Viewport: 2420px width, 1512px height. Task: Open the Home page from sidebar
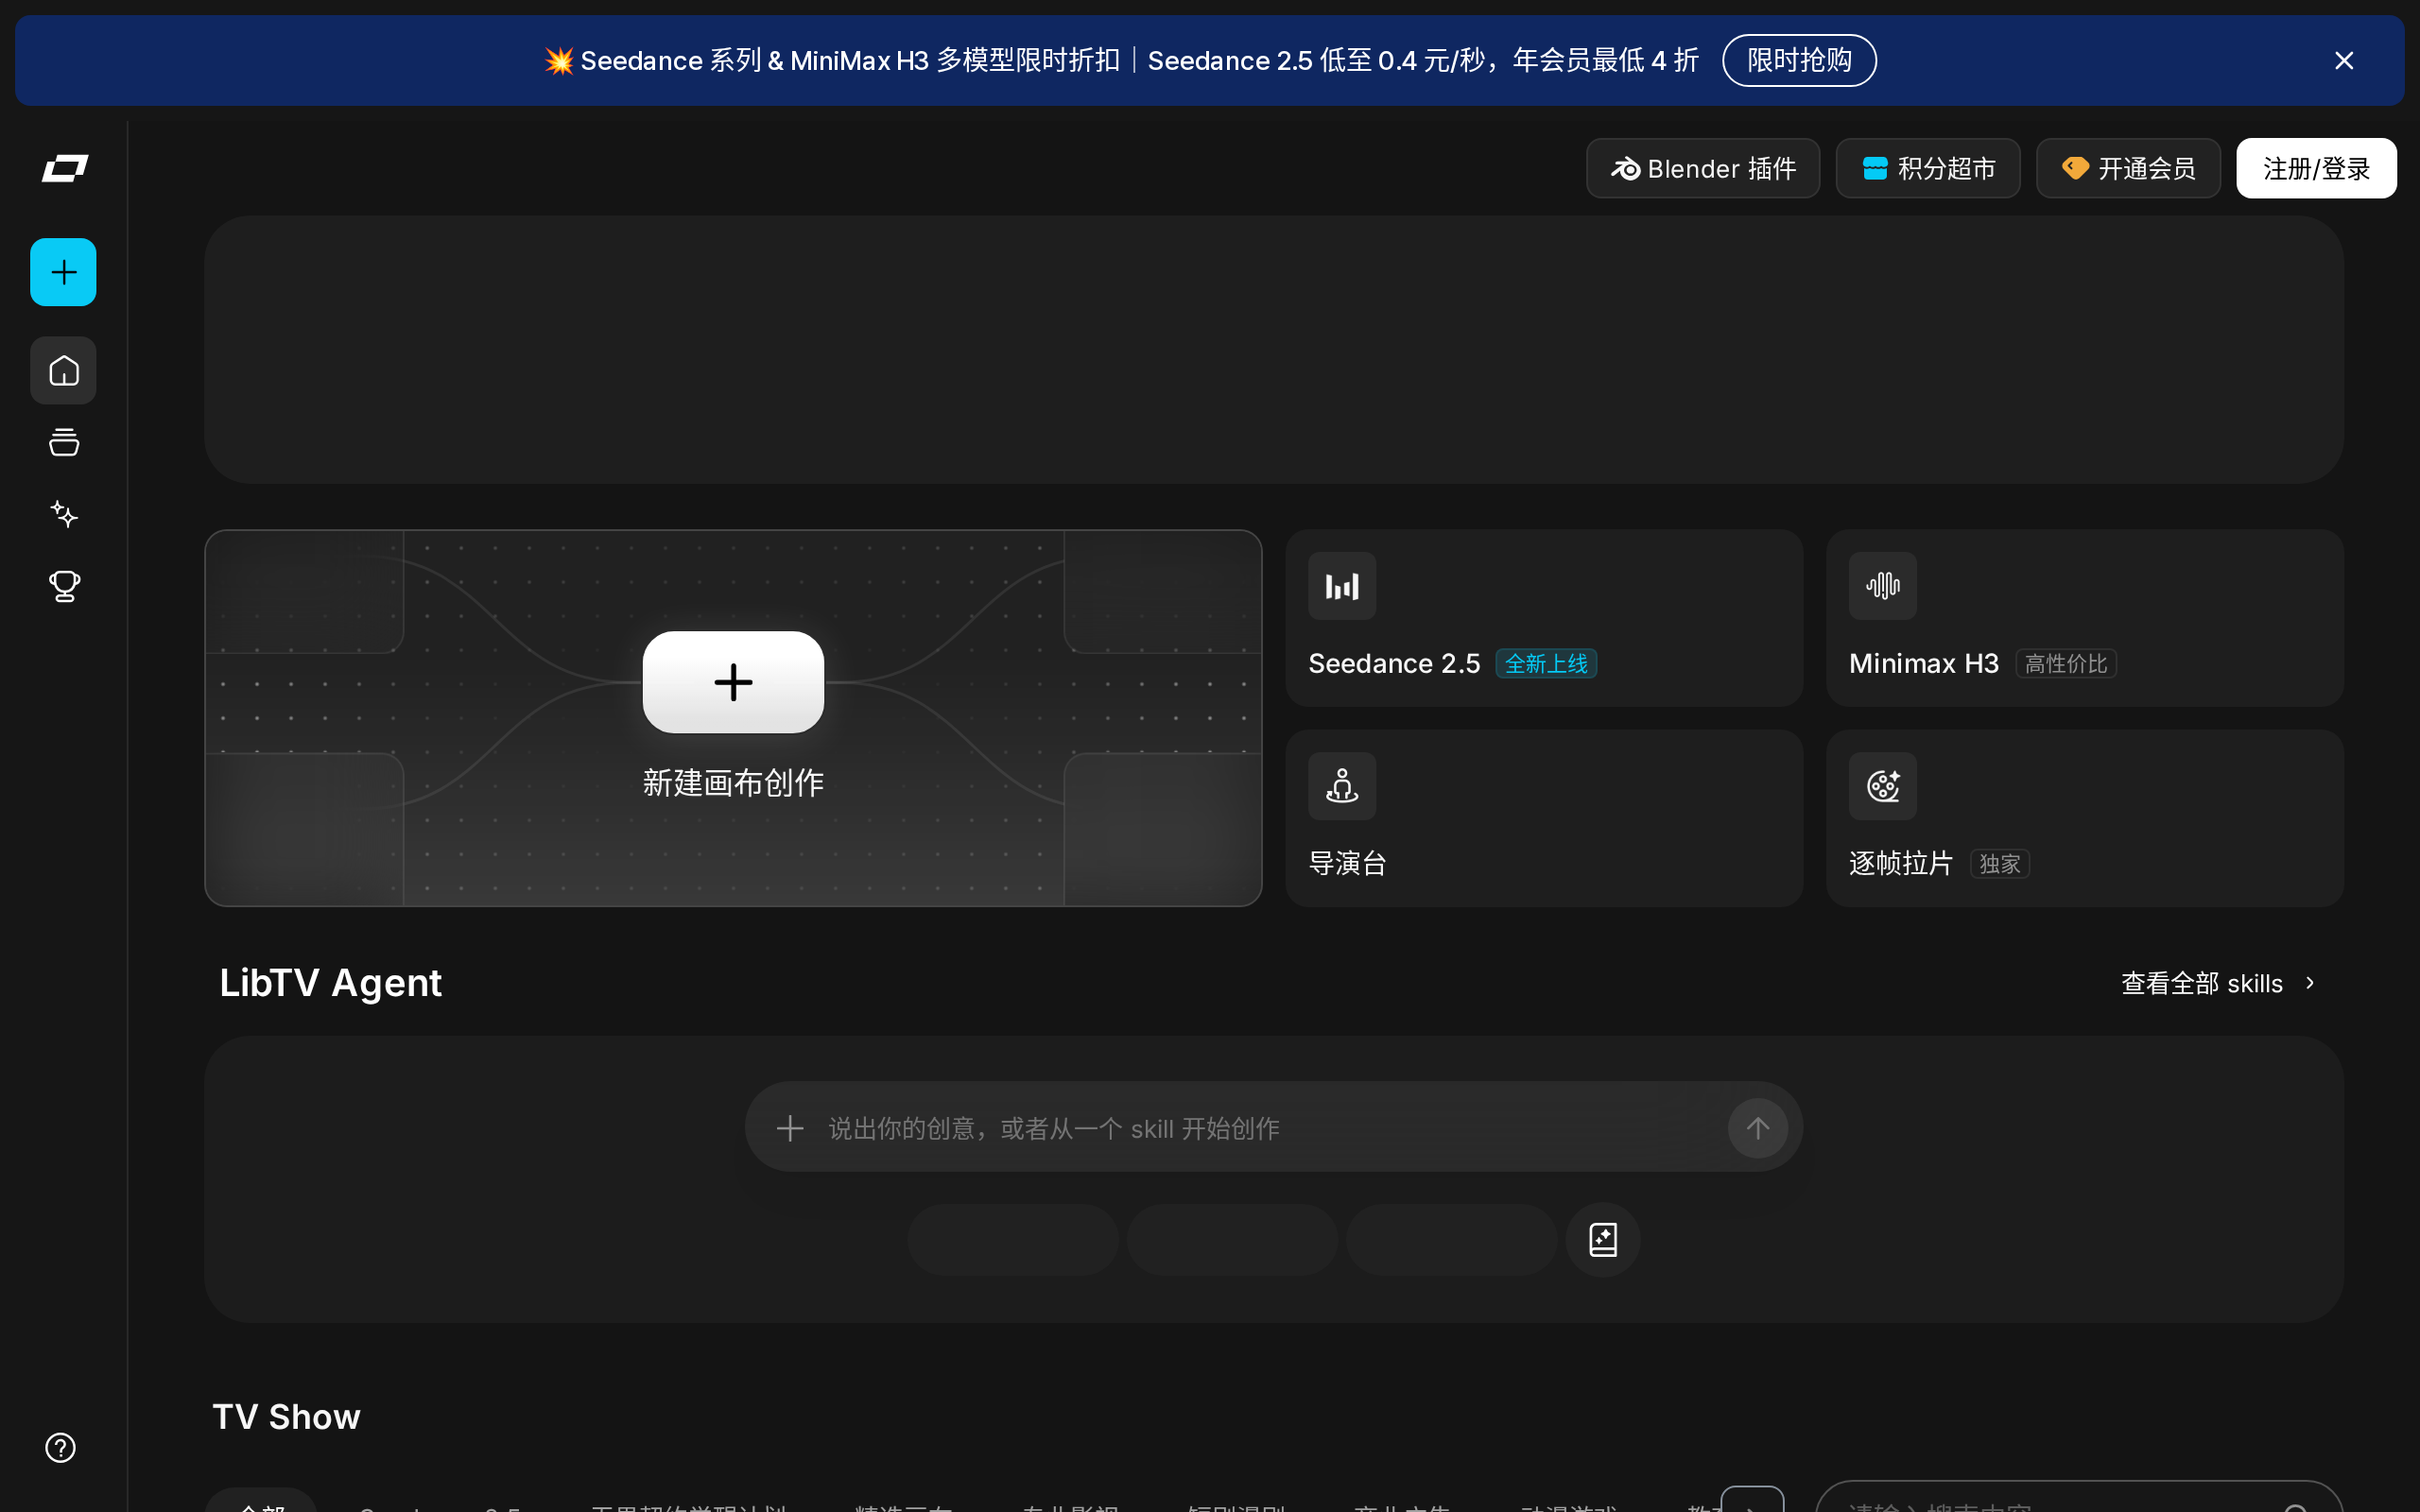coord(63,370)
